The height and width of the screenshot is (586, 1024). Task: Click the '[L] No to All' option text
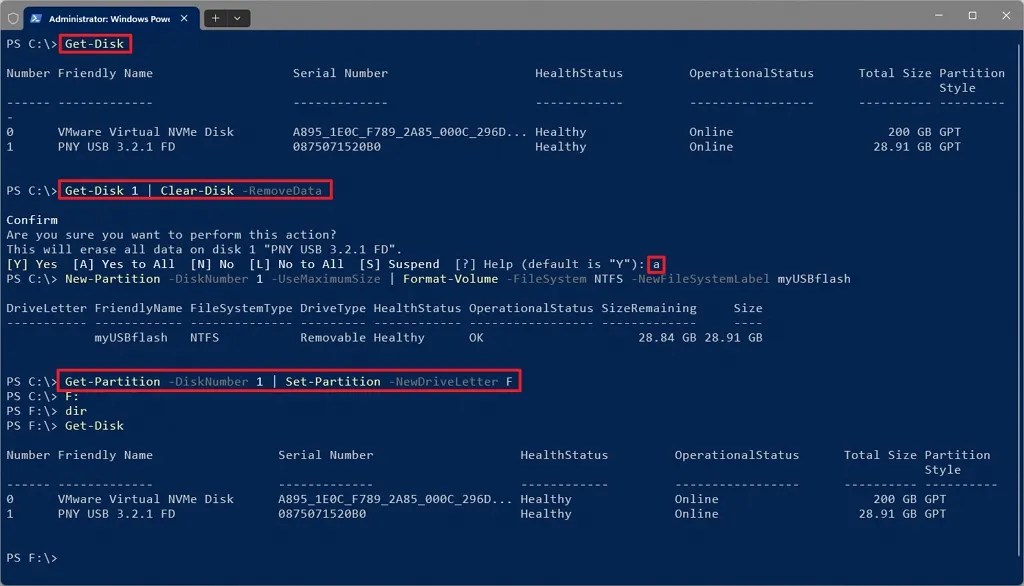click(x=296, y=264)
